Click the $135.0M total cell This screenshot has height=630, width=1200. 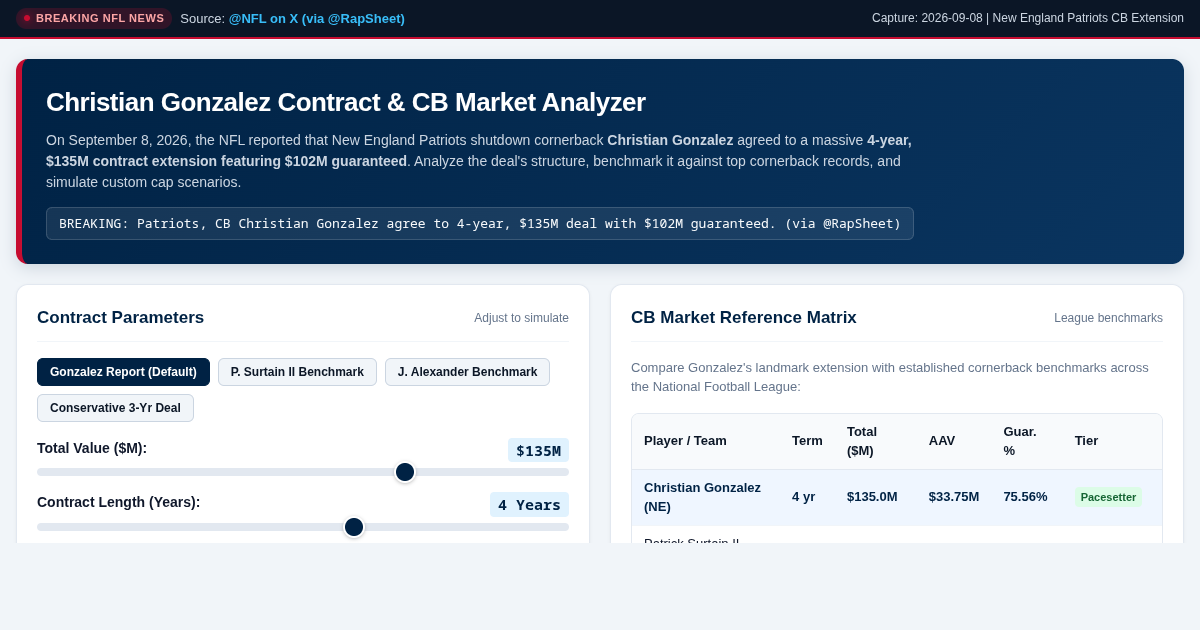tap(872, 497)
